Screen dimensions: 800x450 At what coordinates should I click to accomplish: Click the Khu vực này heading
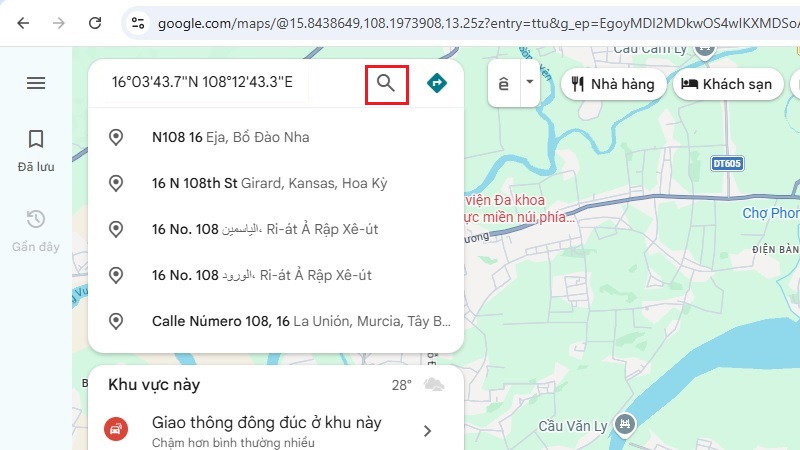pyautogui.click(x=154, y=385)
